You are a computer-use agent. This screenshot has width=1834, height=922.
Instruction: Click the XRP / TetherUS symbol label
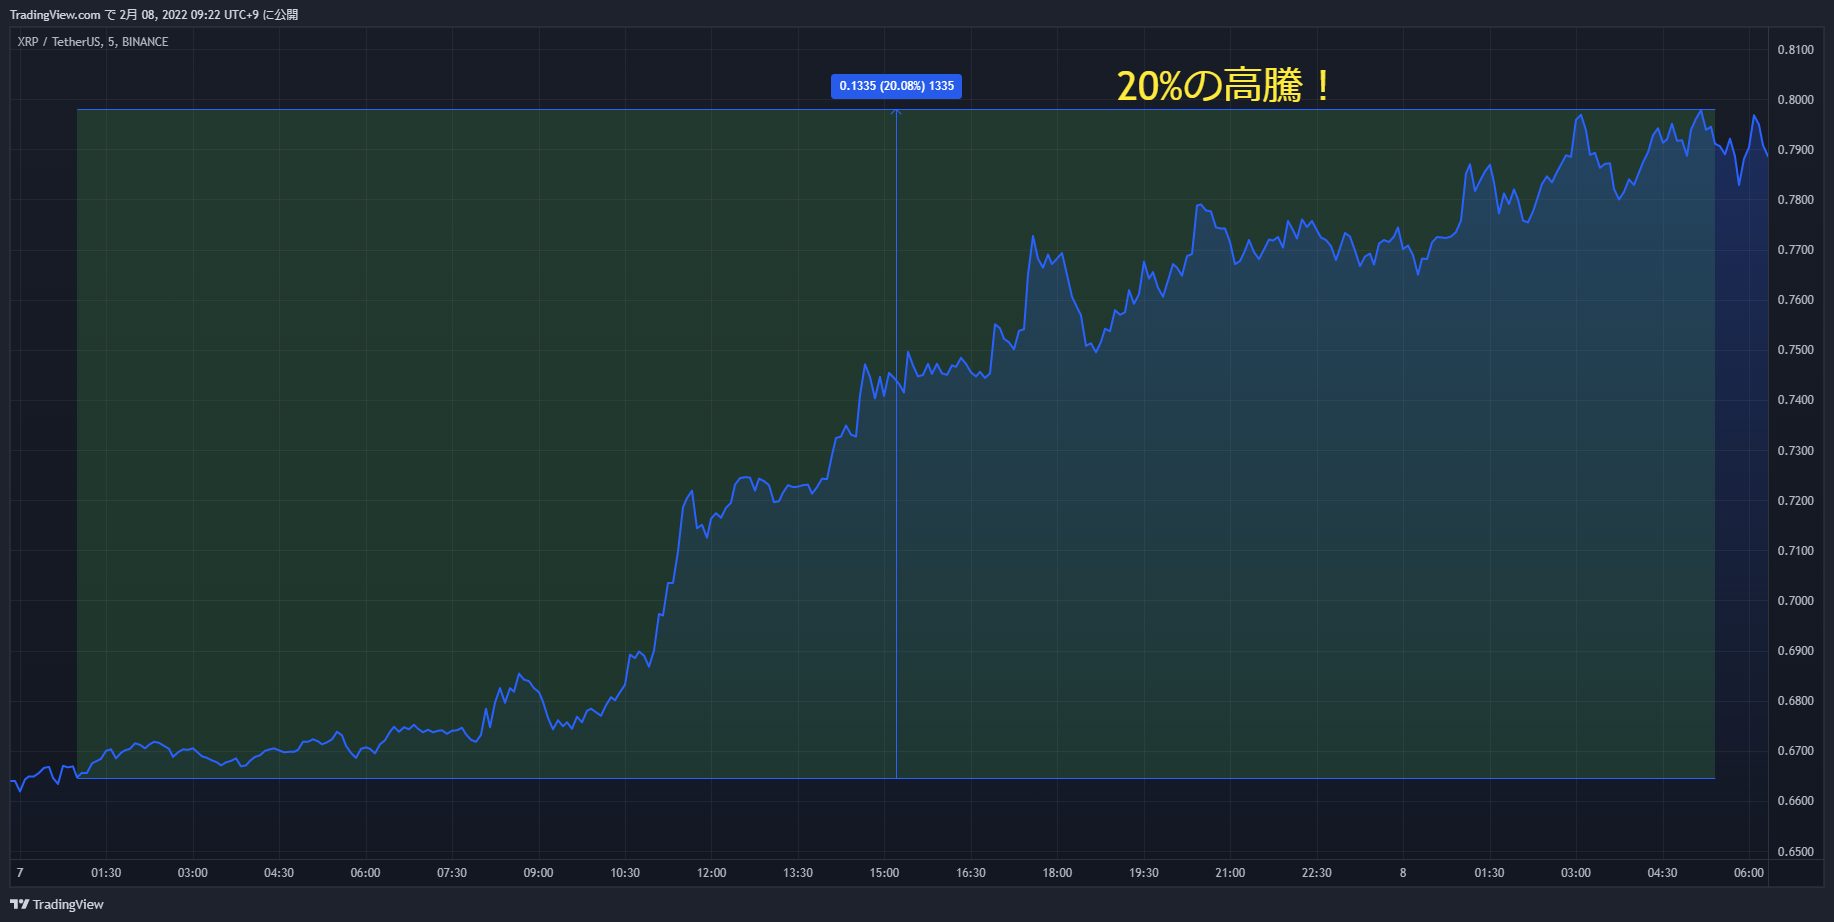point(93,42)
